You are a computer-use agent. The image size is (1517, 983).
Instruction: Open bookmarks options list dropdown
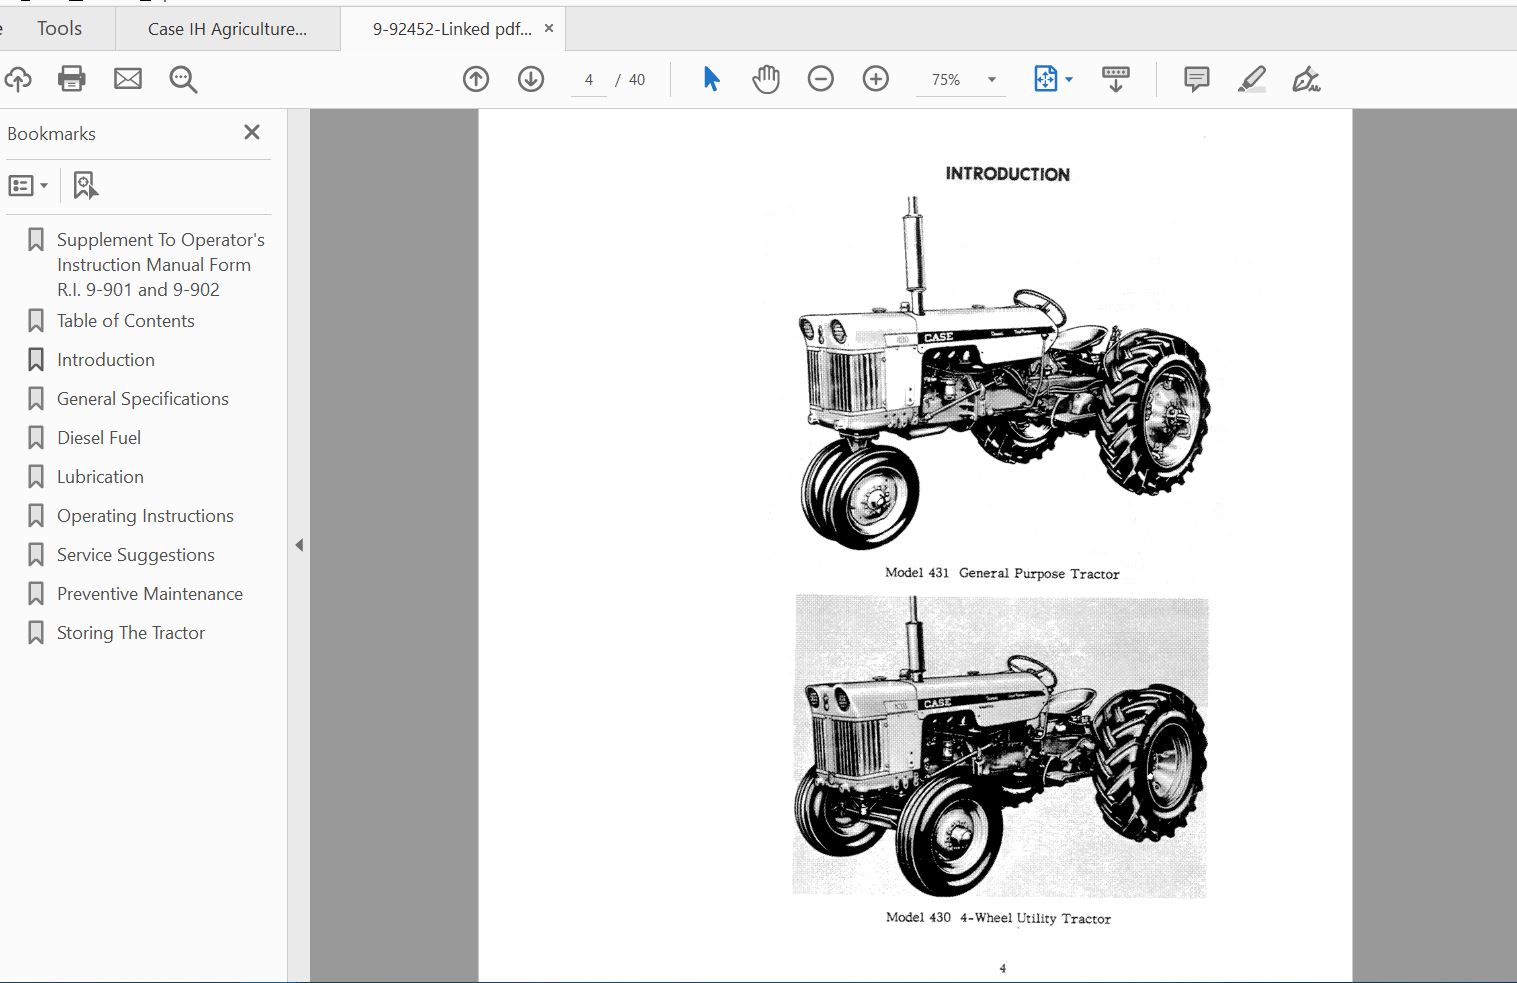(x=28, y=185)
